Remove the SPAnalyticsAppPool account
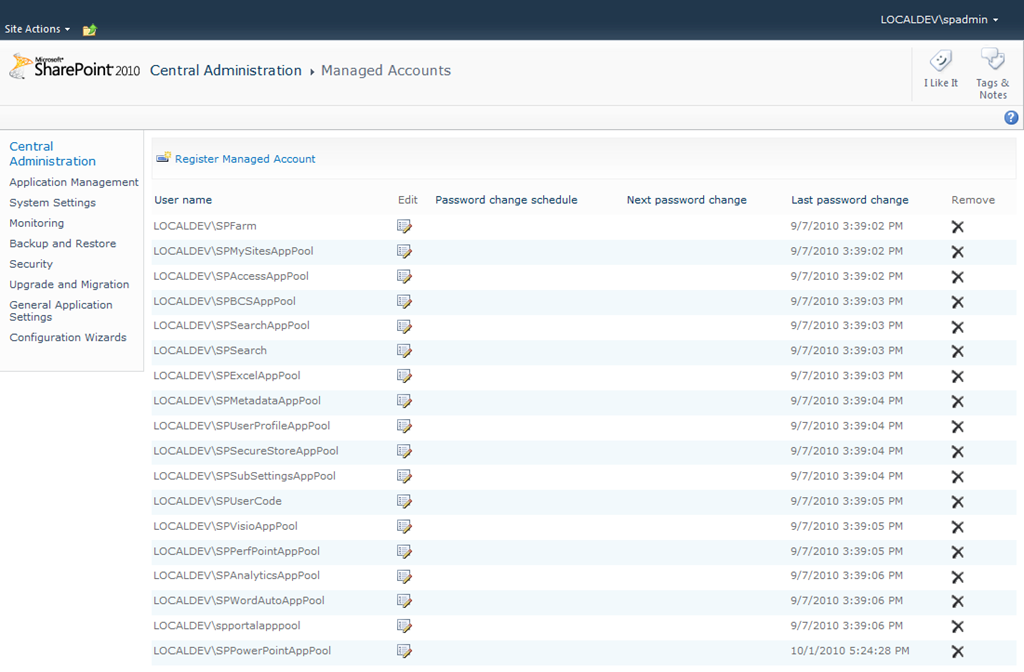This screenshot has height=672, width=1024. tap(957, 577)
